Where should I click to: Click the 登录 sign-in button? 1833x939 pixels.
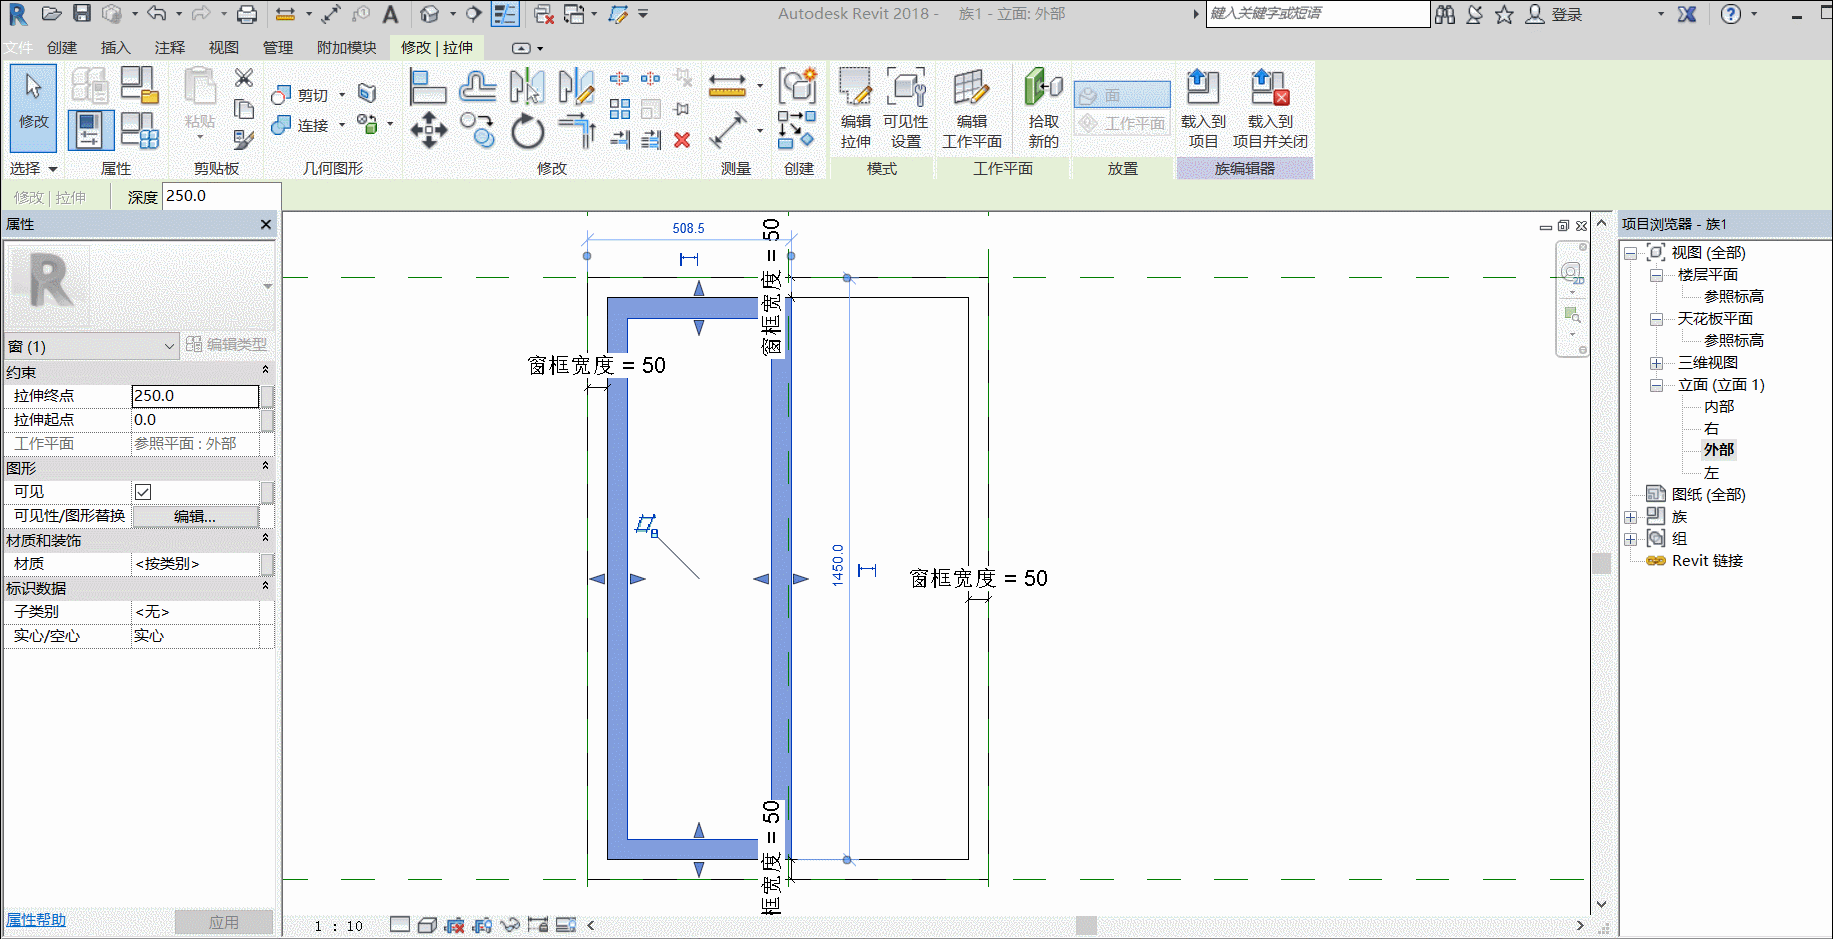pyautogui.click(x=1556, y=14)
